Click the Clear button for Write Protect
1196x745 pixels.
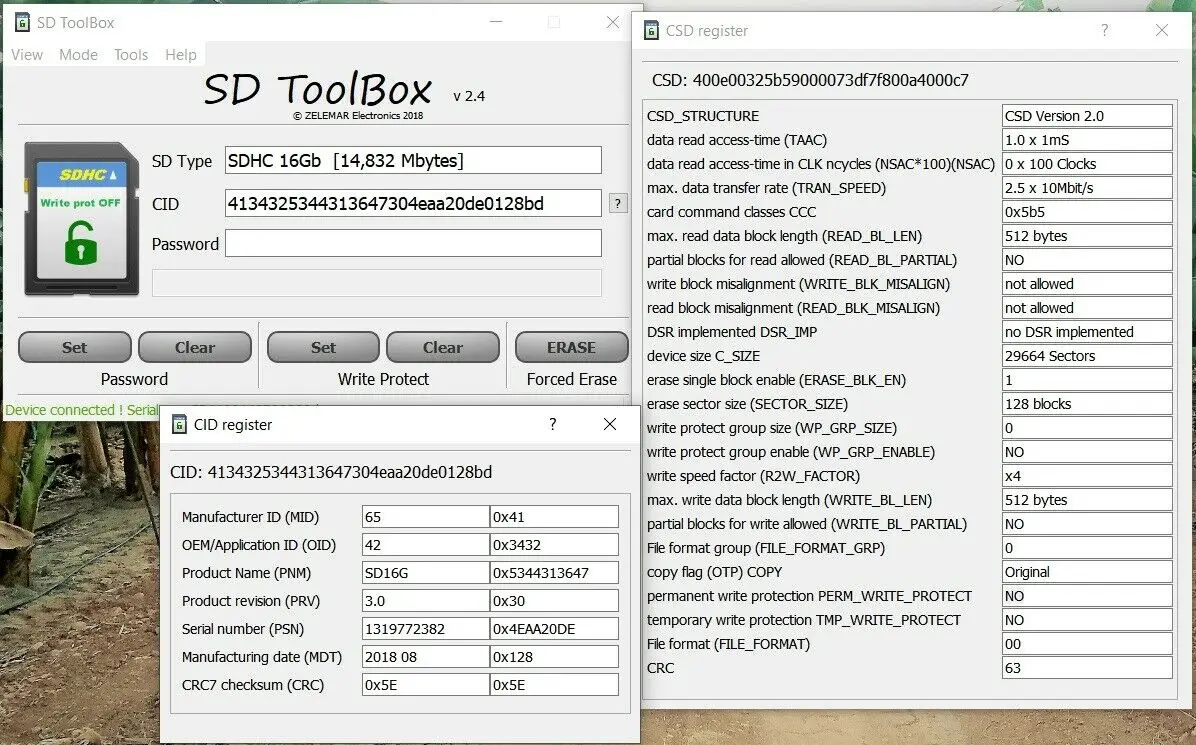442,347
